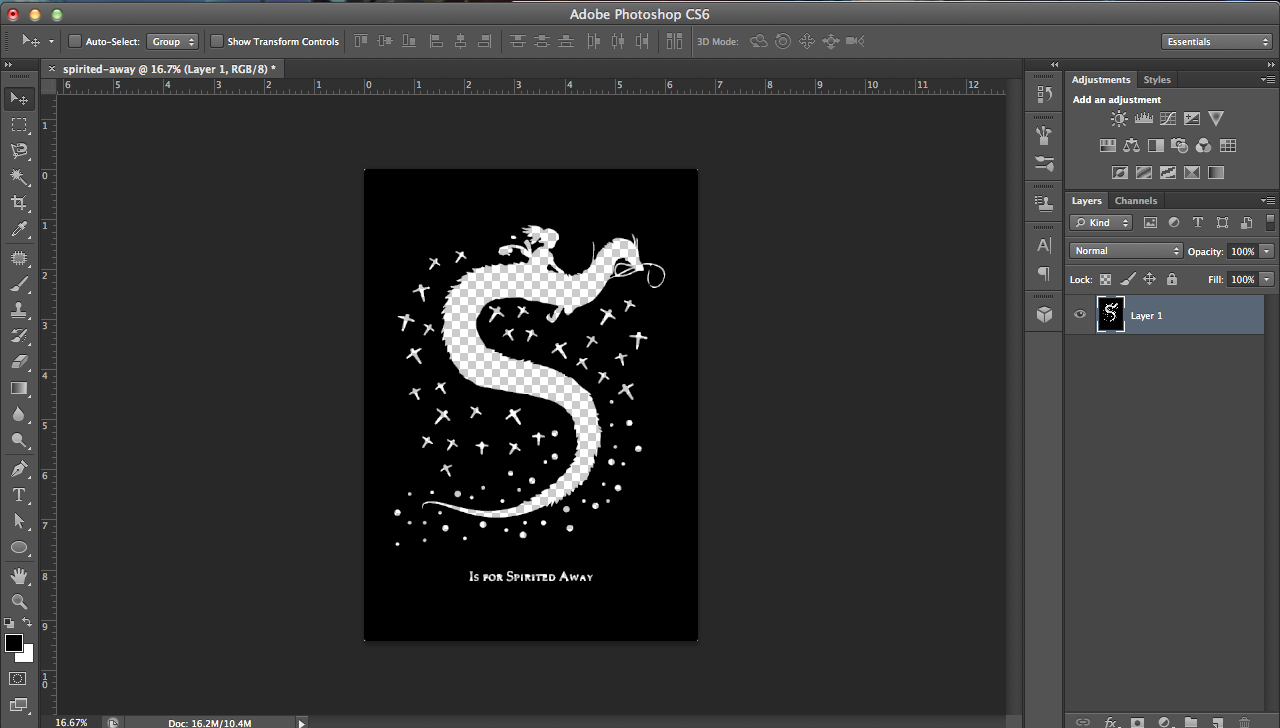Select the Brush tool
Image resolution: width=1280 pixels, height=728 pixels.
(x=19, y=284)
